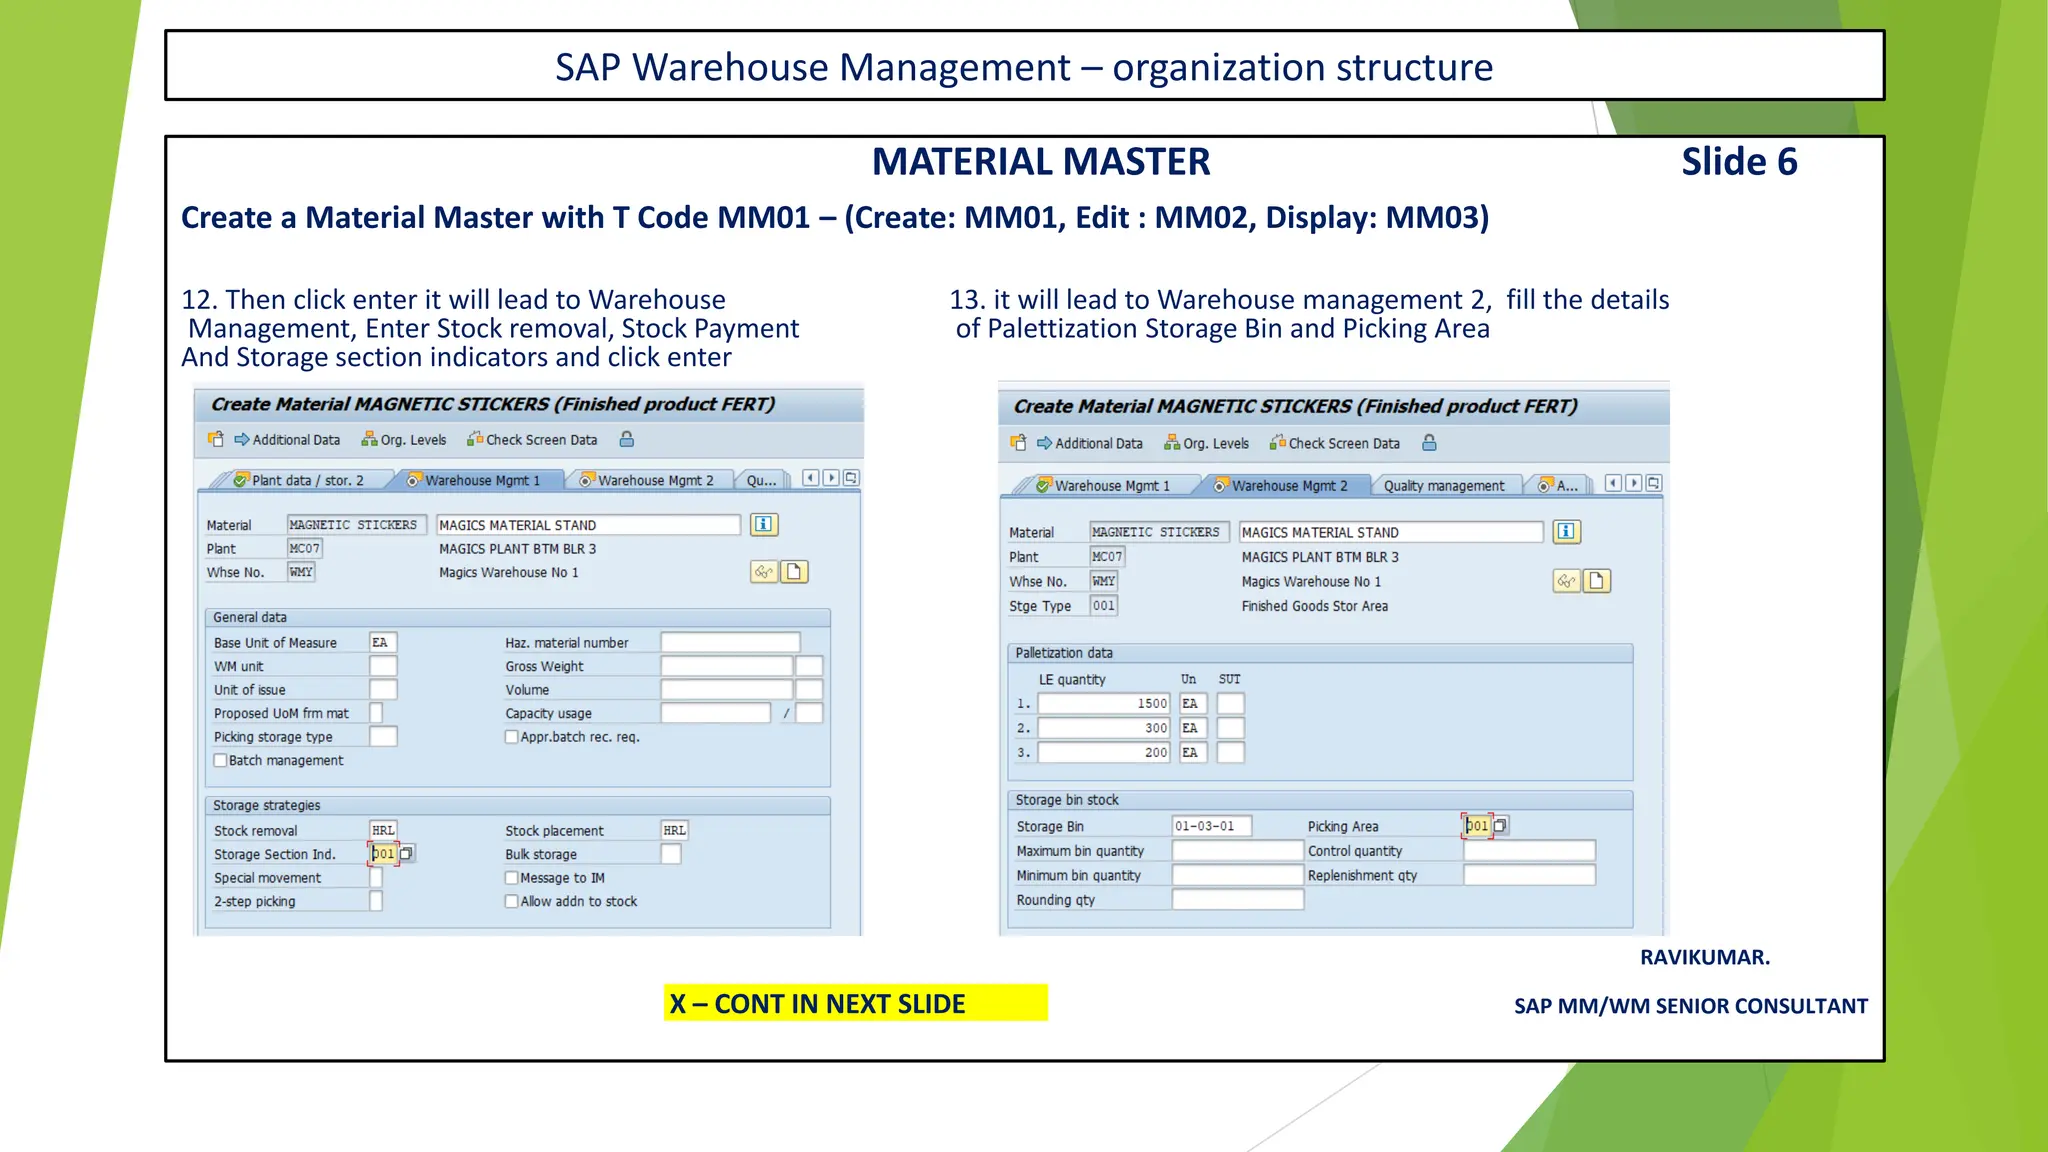Click the Base Unit of Measure field EA
The width and height of the screenshot is (2048, 1152).
pyautogui.click(x=384, y=642)
